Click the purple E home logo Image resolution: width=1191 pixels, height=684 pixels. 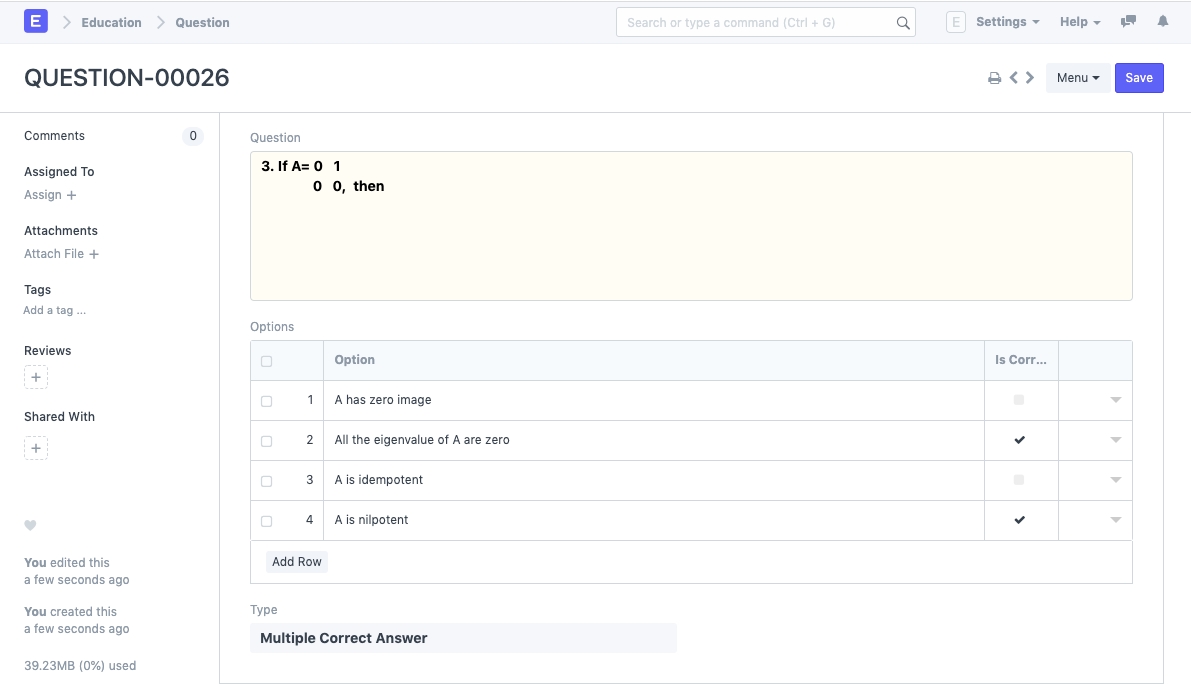pos(36,22)
